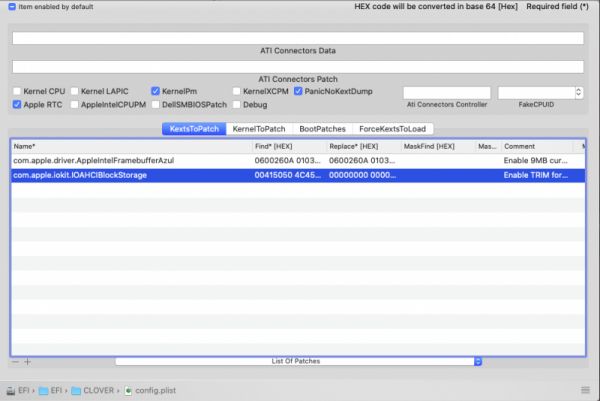Click the Enable 9MB cur comment cell

[x=535, y=161]
